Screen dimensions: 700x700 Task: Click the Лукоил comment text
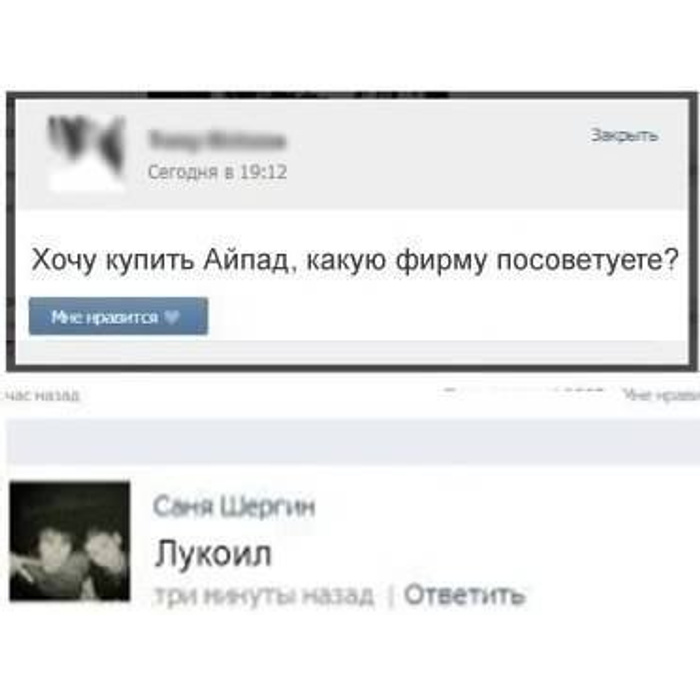coord(213,554)
